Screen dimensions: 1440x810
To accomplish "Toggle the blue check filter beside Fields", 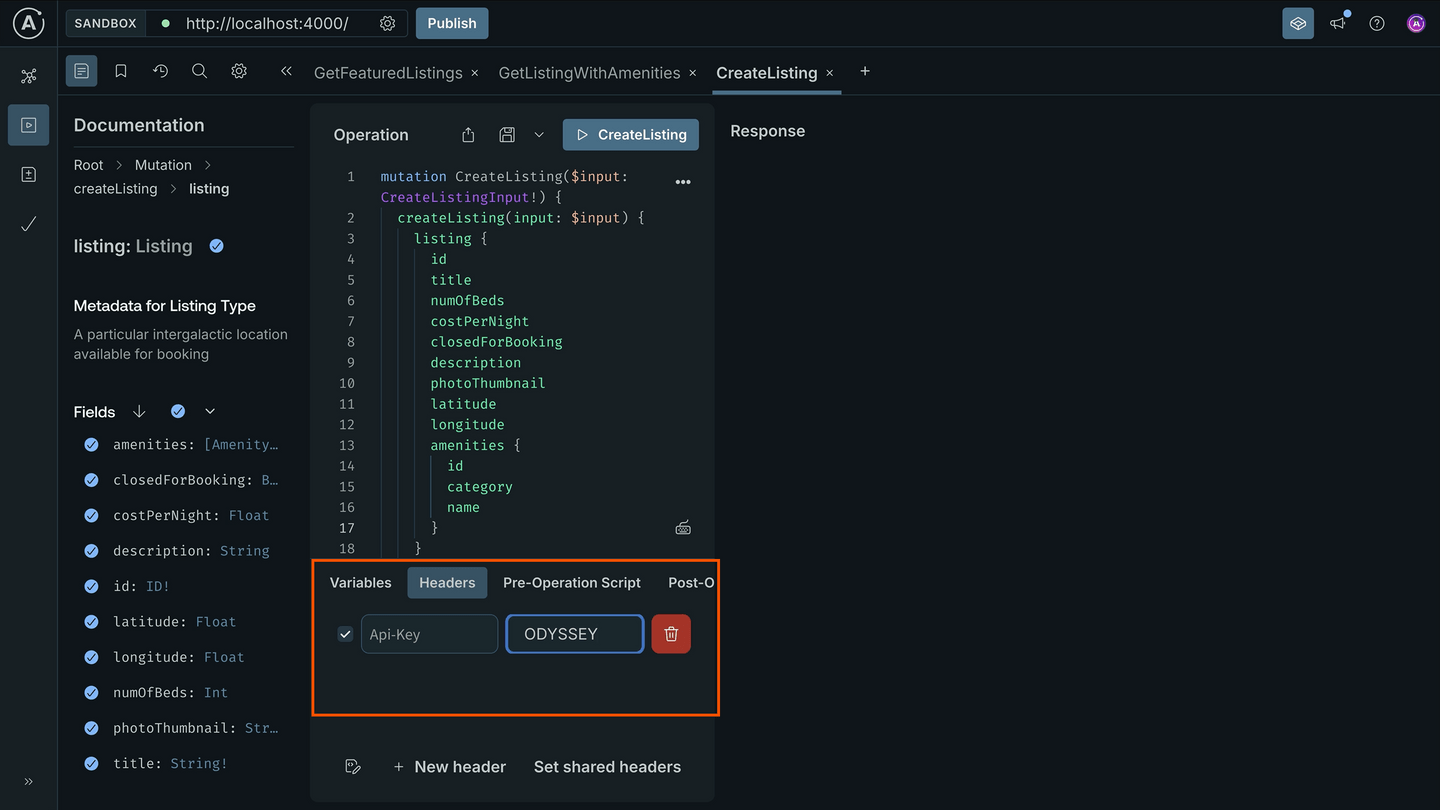I will click(x=177, y=410).
